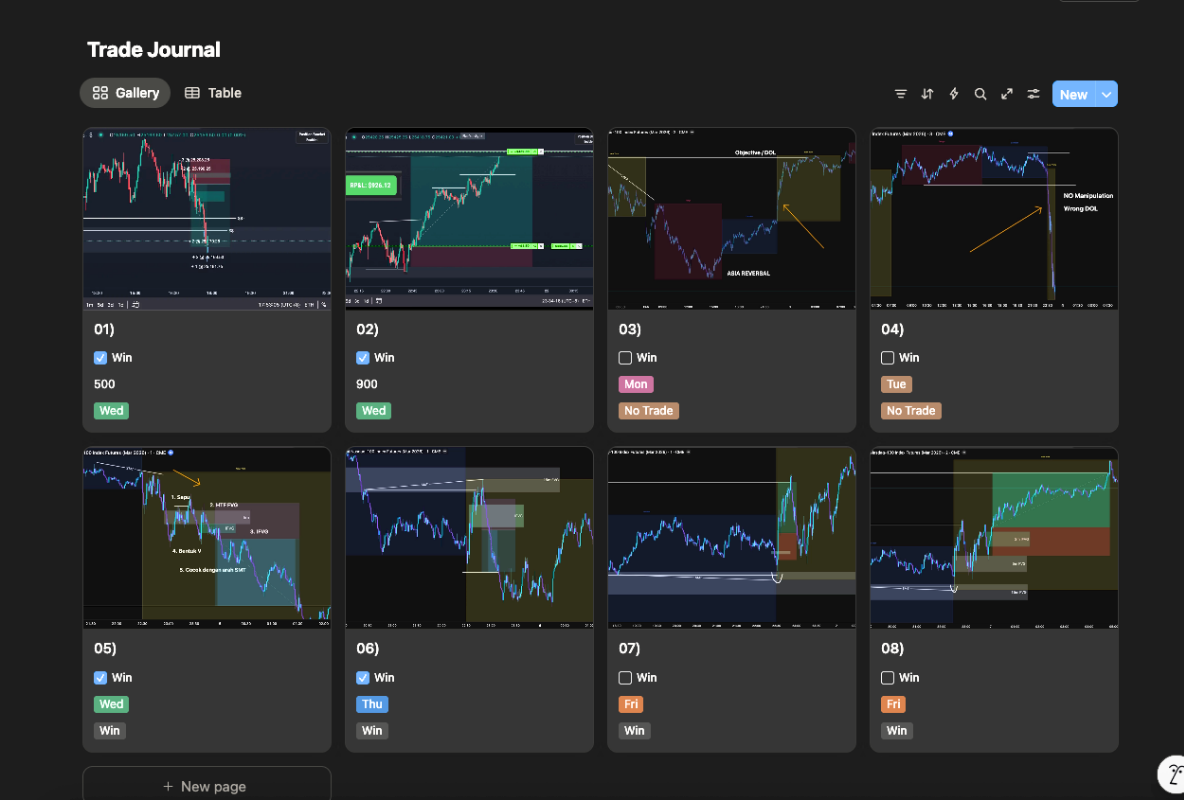Uncheck the Win checkbox on card 01)
Viewport: 1184px width, 800px height.
click(101, 358)
